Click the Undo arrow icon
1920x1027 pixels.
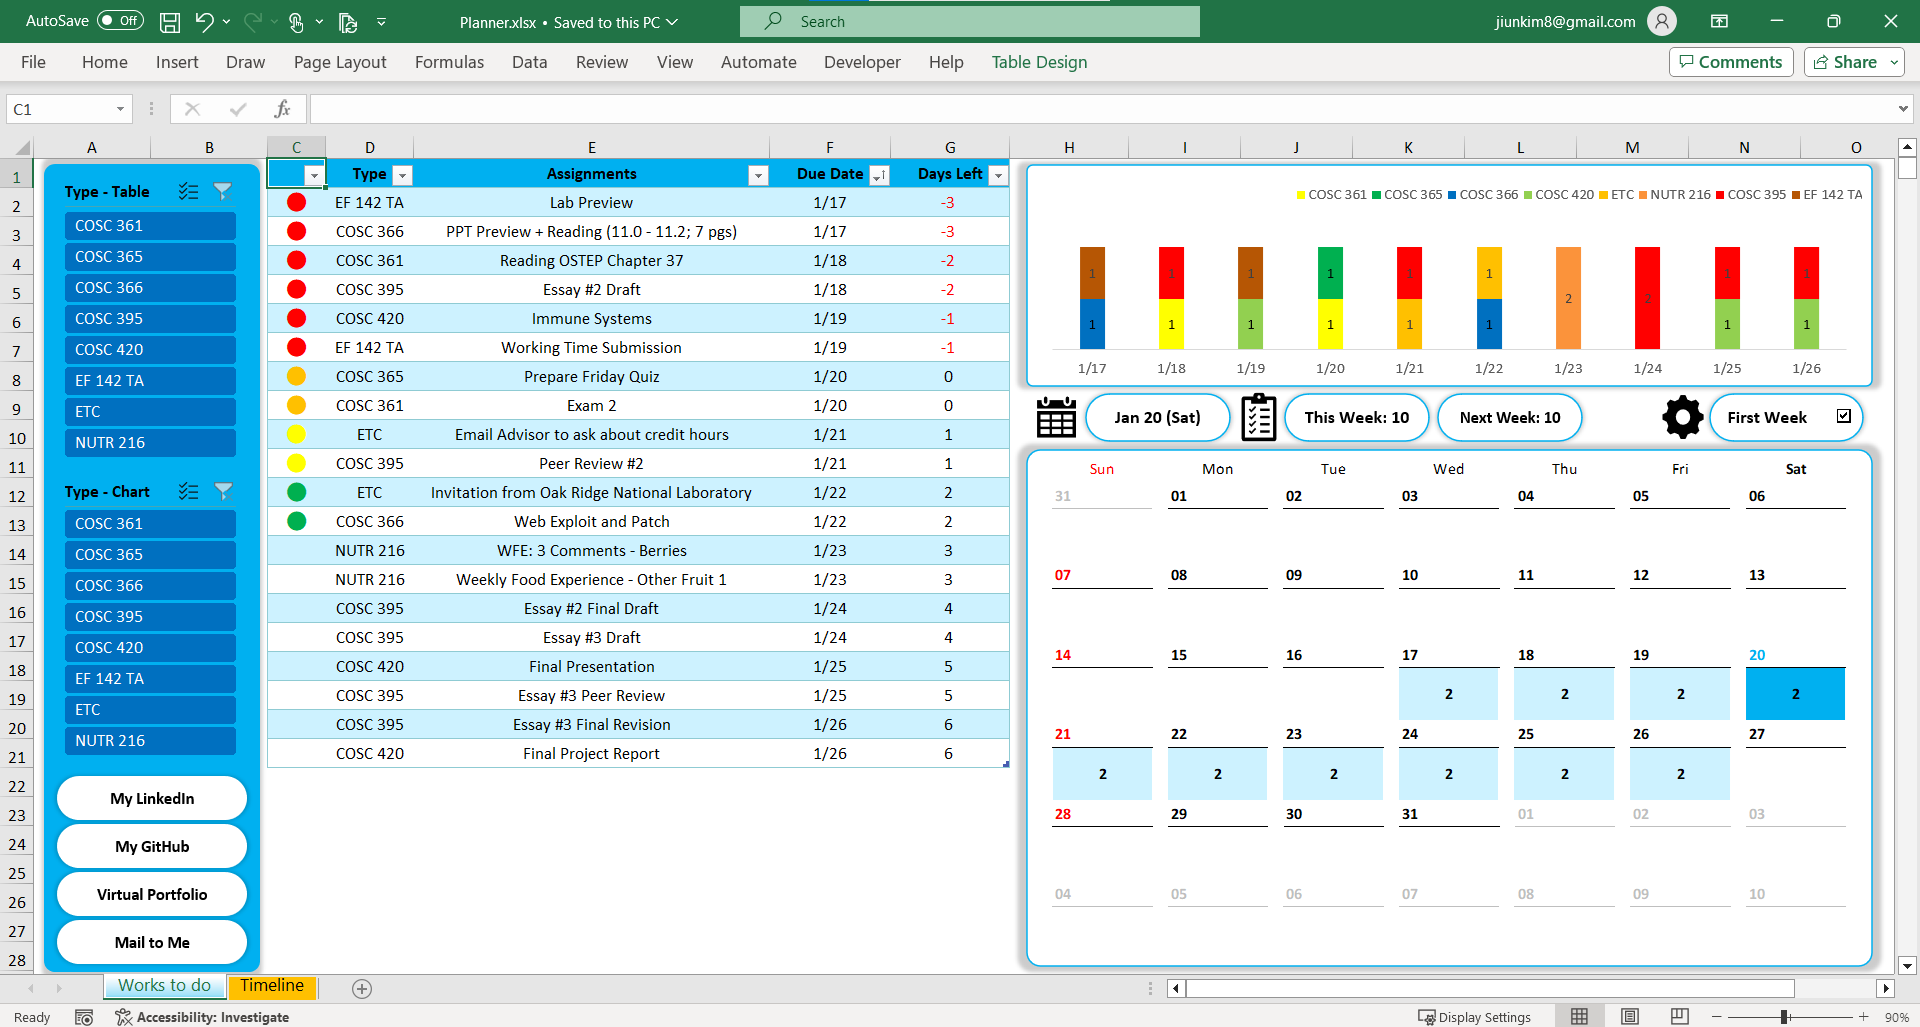[x=204, y=21]
